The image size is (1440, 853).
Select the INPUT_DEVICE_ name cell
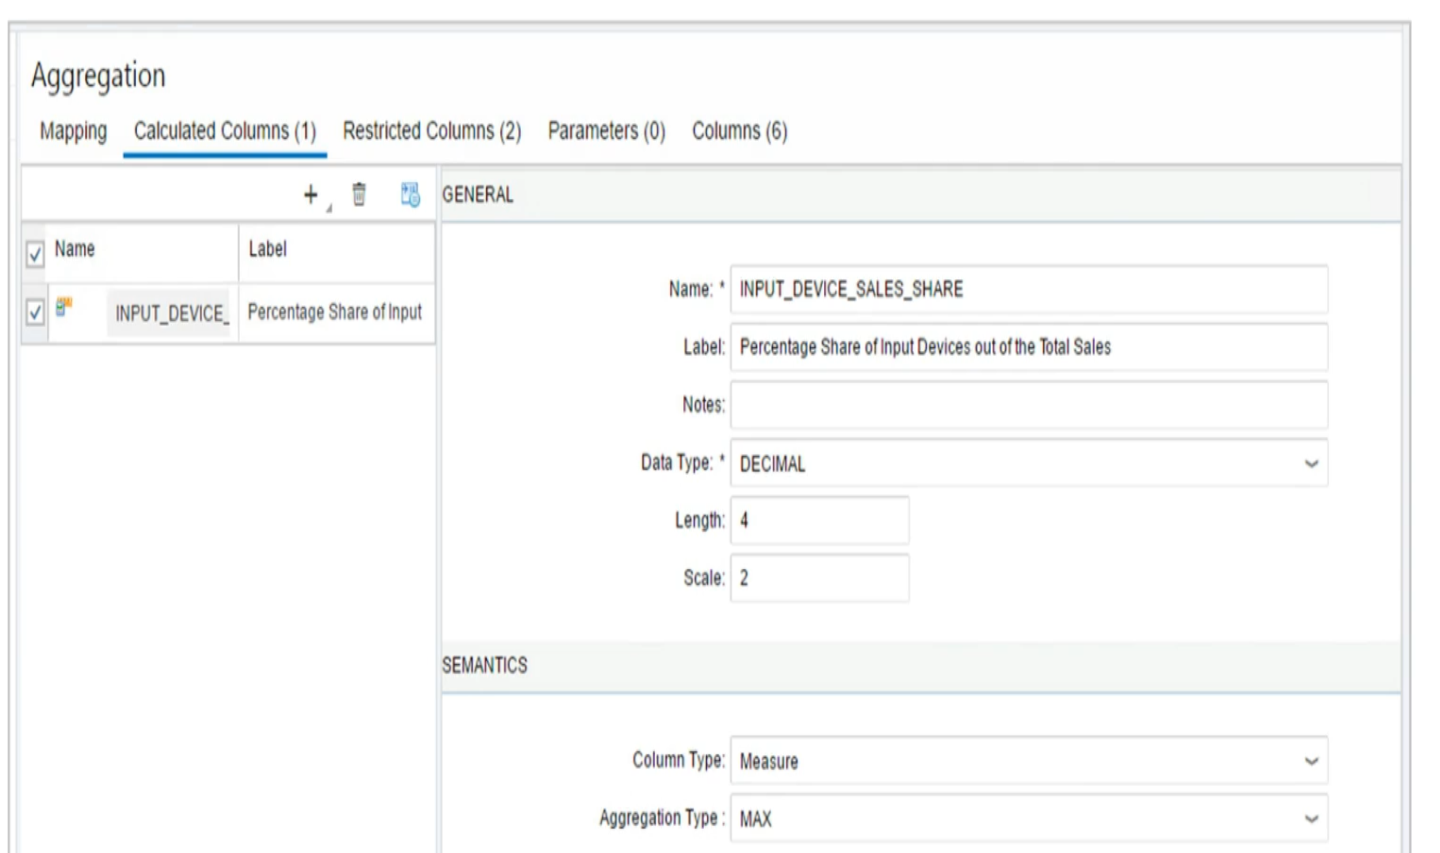pos(169,313)
